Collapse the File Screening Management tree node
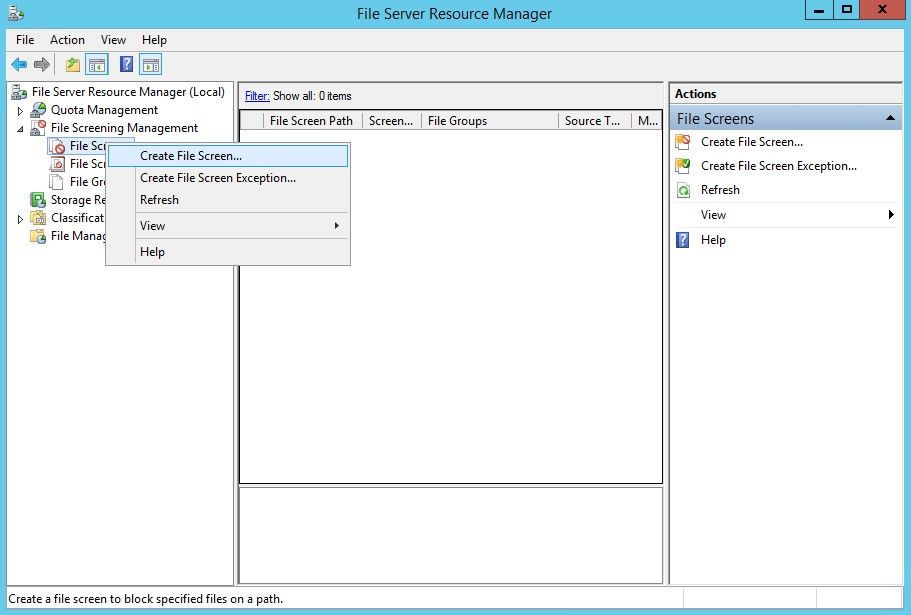The image size is (911, 615). pos(20,128)
